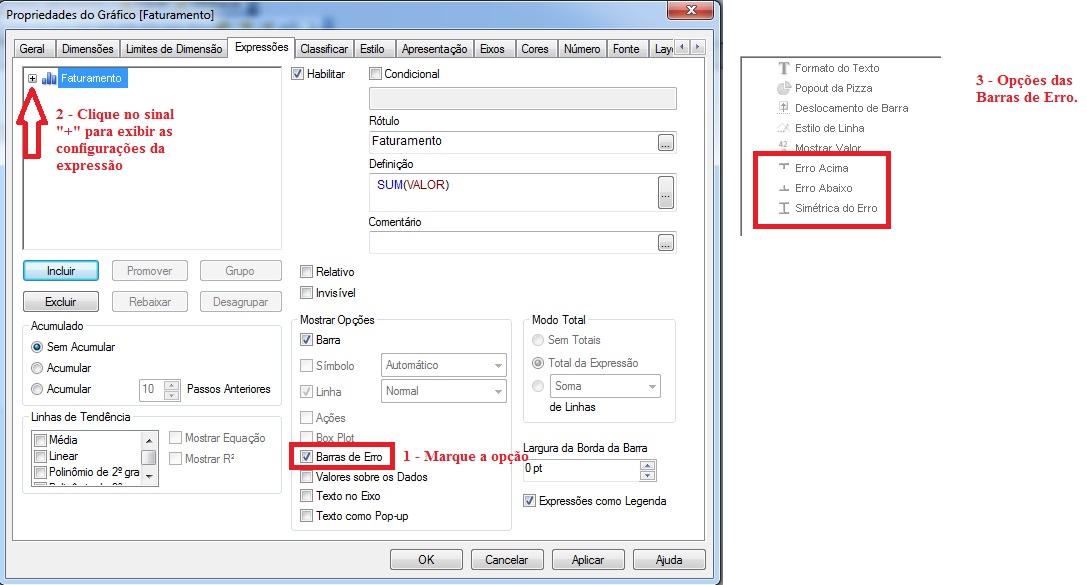Viewport: 1087px width, 585px height.
Task: Open the Eixos tab
Action: click(492, 48)
